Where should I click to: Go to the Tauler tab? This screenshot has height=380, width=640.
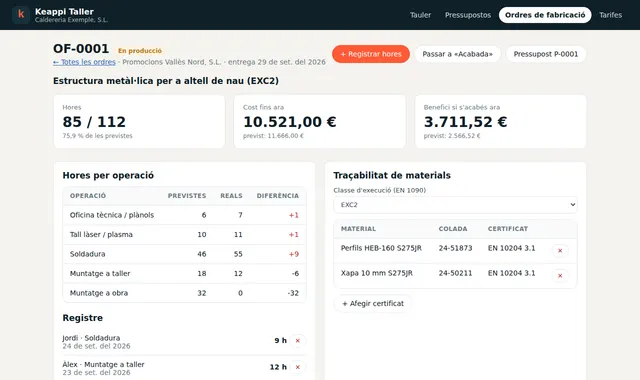coord(420,15)
